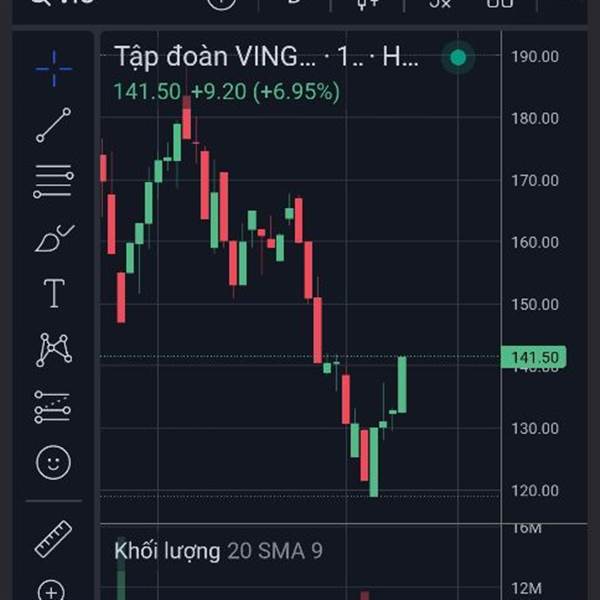This screenshot has width=600, height=600.
Task: Select the trend line drawing tool
Action: point(53,125)
